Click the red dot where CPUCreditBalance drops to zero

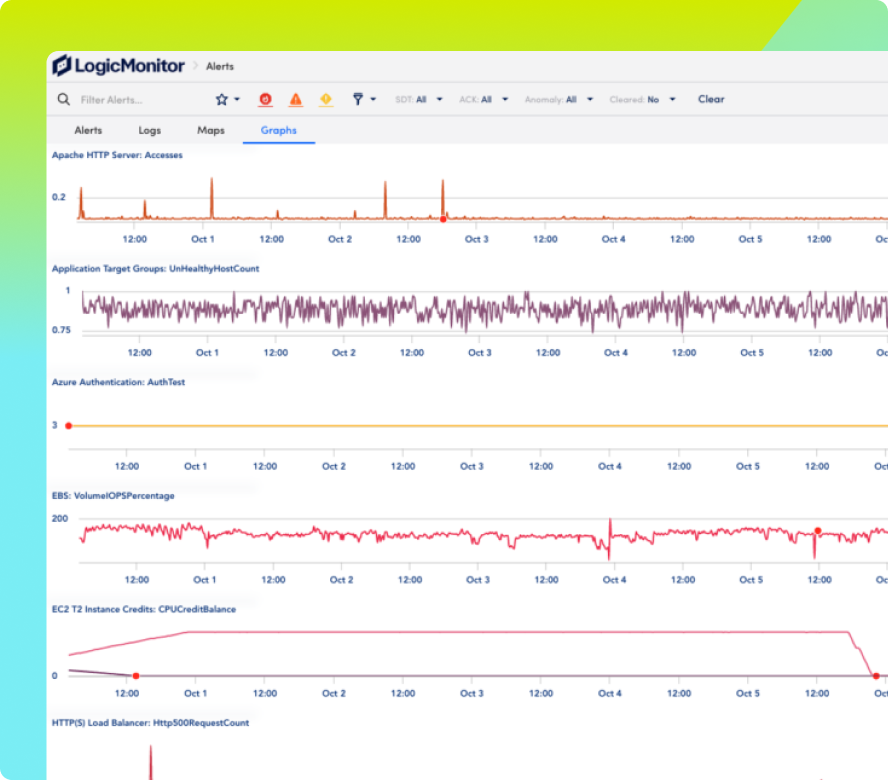[x=876, y=676]
